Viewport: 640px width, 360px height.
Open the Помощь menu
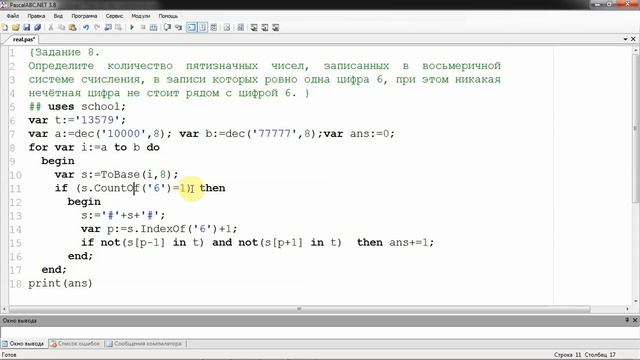[x=168, y=16]
